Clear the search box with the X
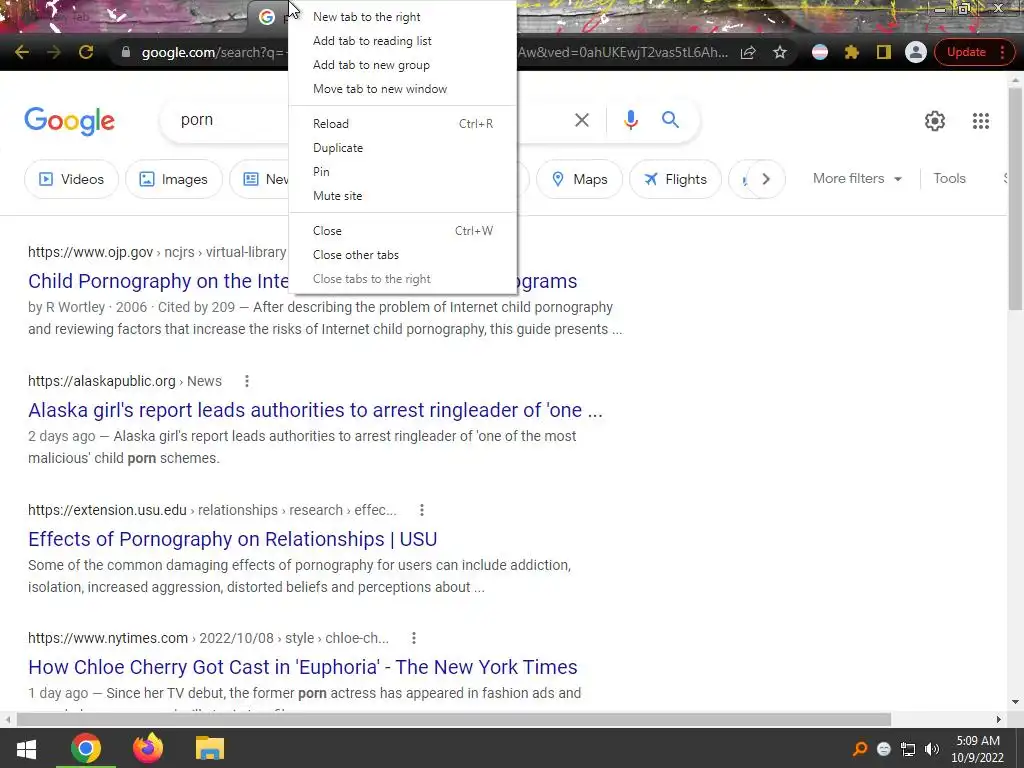 [x=581, y=120]
